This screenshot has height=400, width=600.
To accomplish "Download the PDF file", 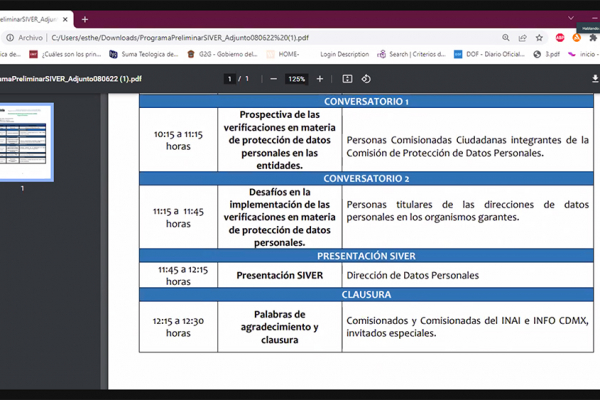I will pyautogui.click(x=595, y=79).
